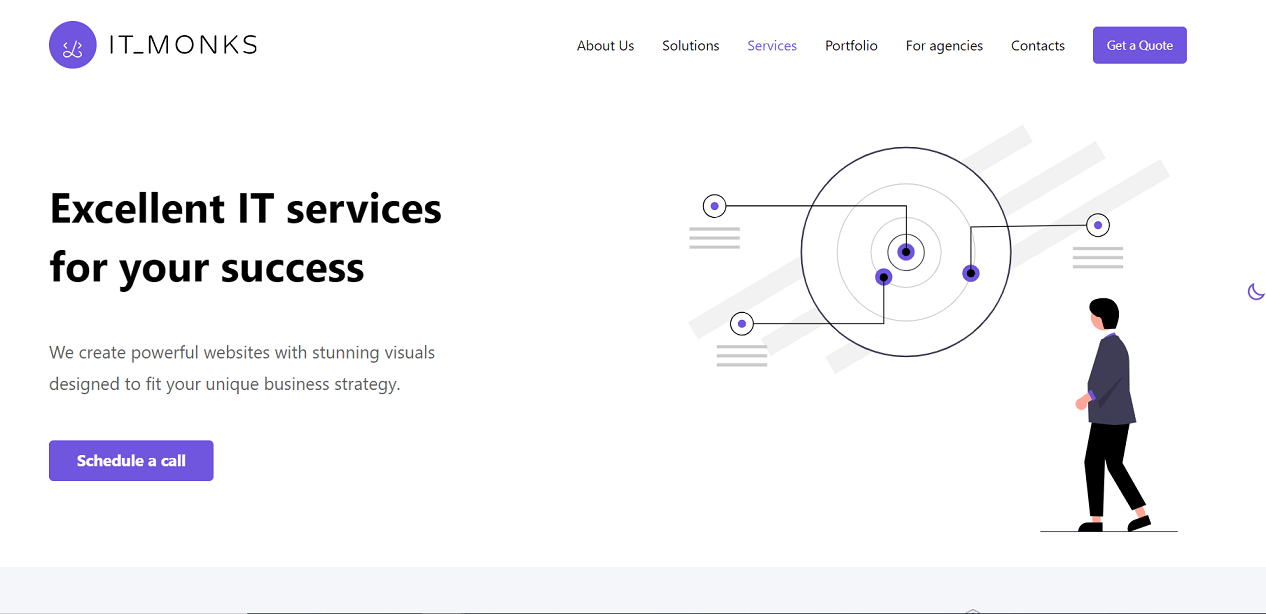
Task: Click the IT_MONKS wordmark text
Action: (x=181, y=44)
